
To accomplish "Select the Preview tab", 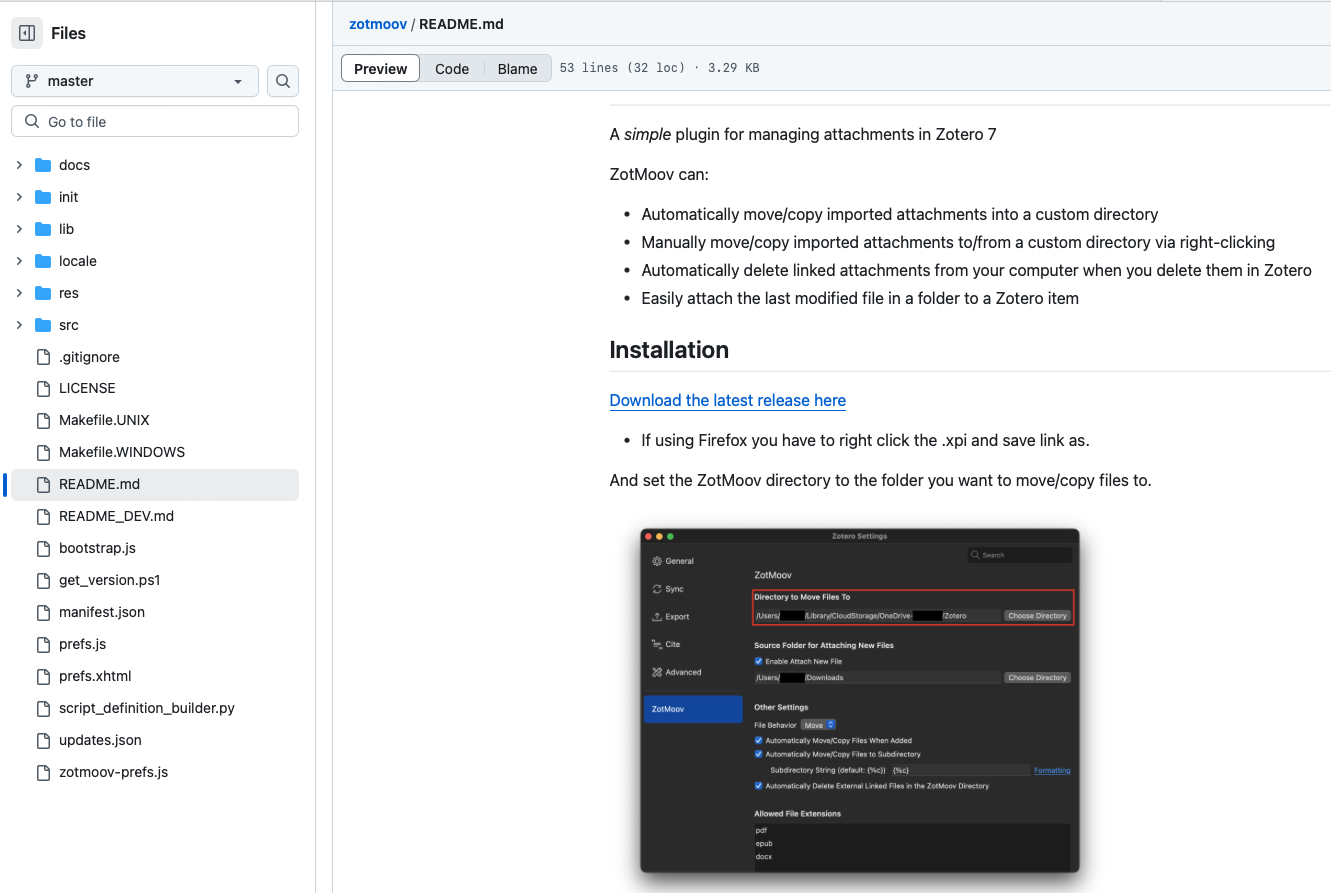I will [x=380, y=69].
